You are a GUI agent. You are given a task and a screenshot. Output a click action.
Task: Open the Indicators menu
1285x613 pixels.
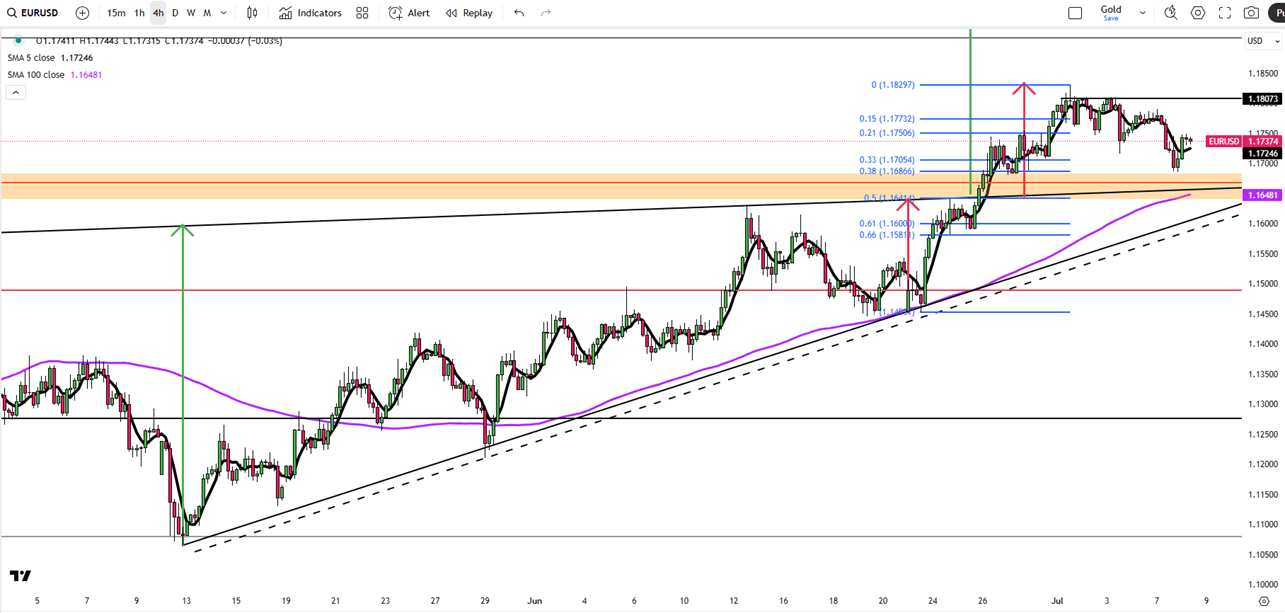310,13
